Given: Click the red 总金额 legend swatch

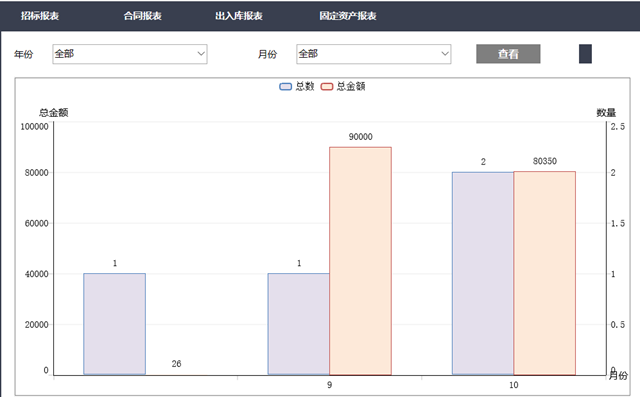Looking at the screenshot, I should pyautogui.click(x=327, y=86).
